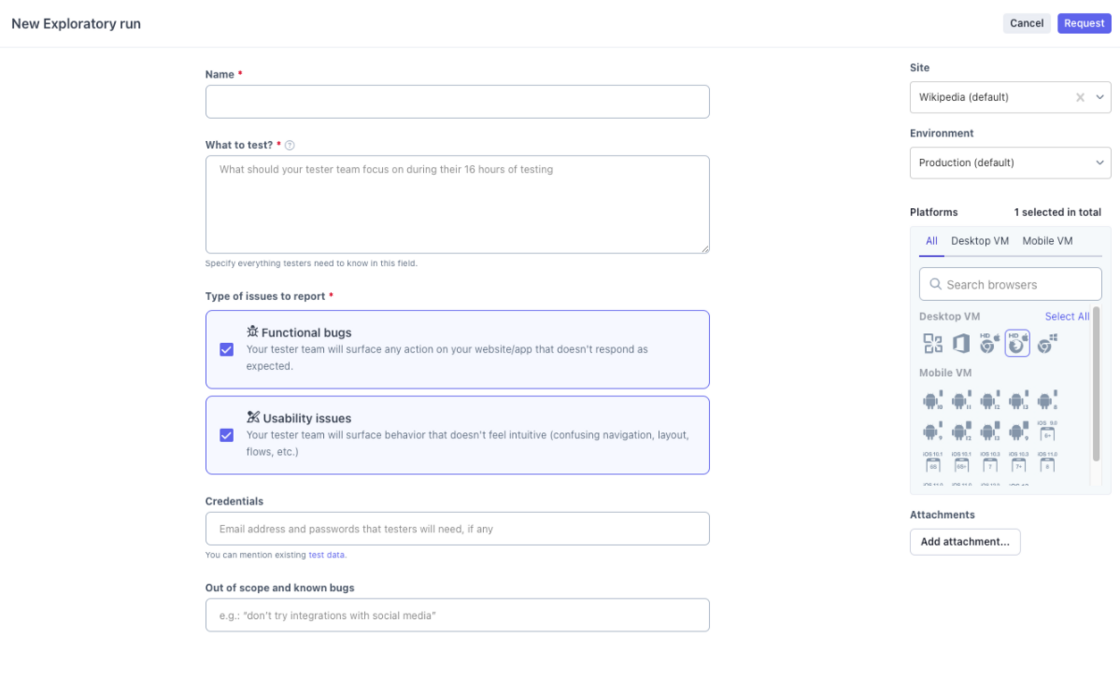Uncheck the Functional bugs option
The width and height of the screenshot is (1120, 694).
point(226,348)
